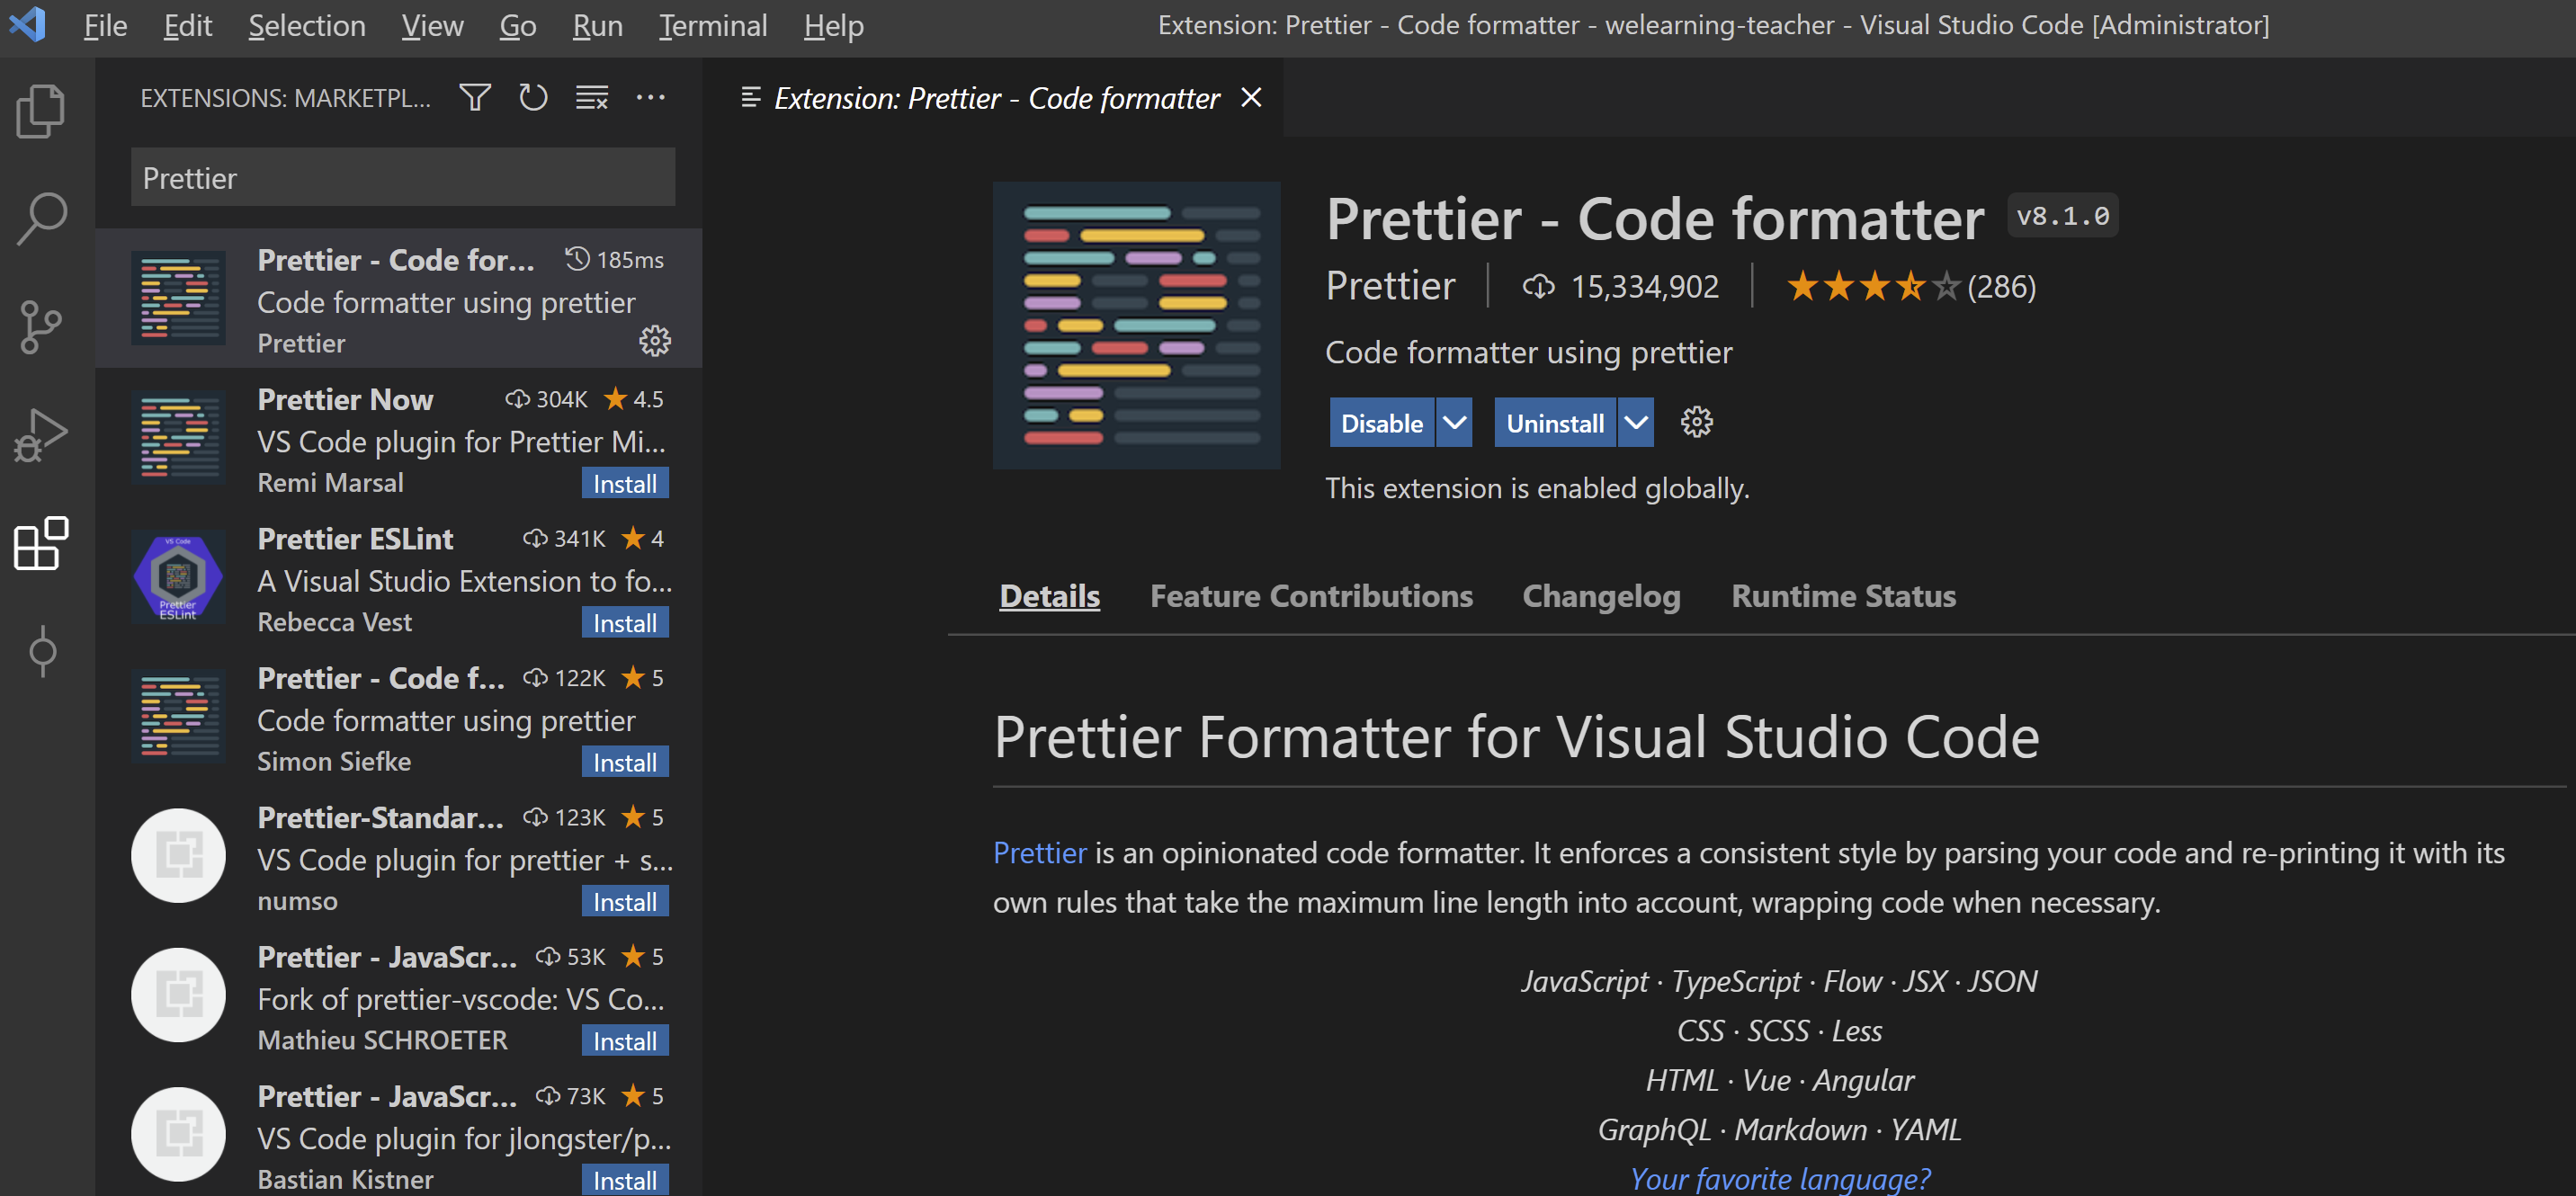Image resolution: width=2576 pixels, height=1196 pixels.
Task: Open the Explorer view in activity bar
Action: coord(41,110)
